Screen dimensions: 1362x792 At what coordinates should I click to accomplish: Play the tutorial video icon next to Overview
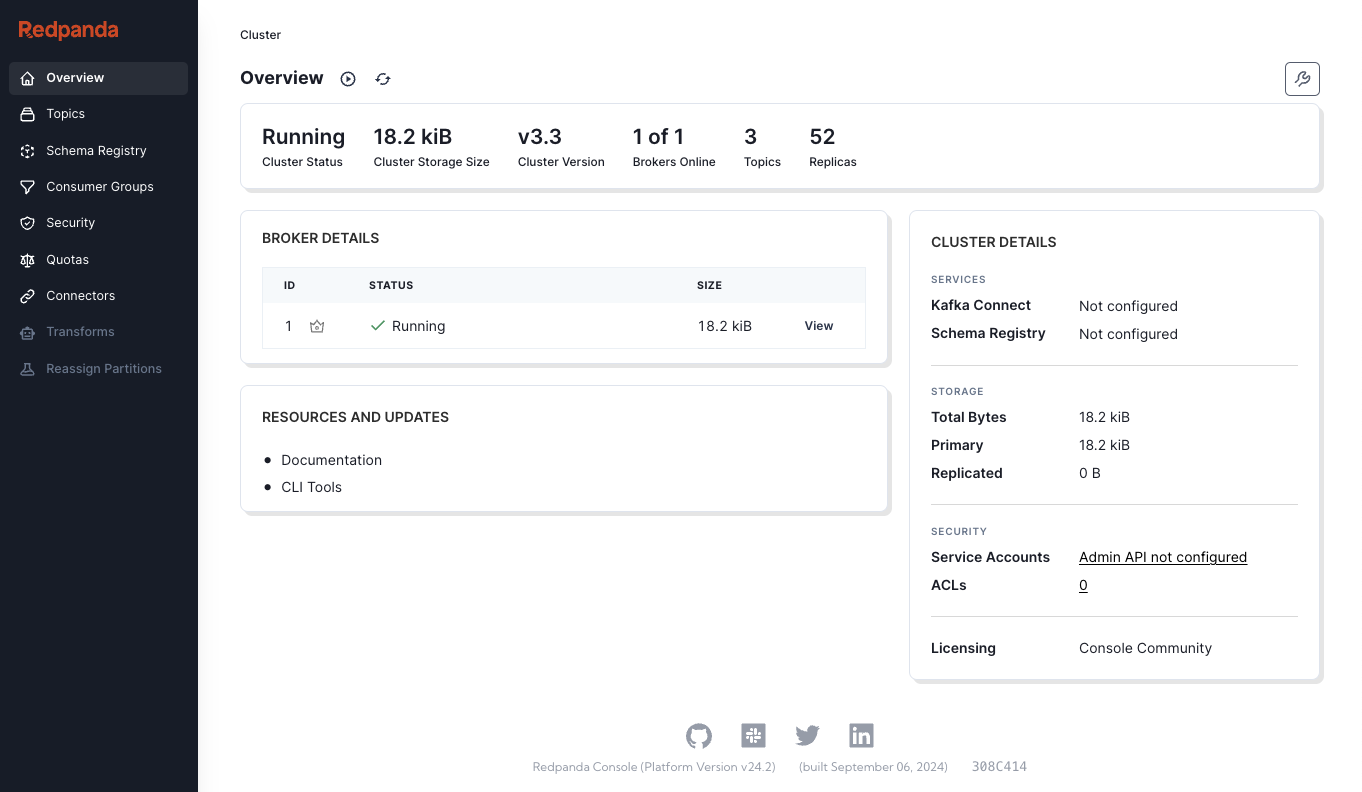pos(347,78)
